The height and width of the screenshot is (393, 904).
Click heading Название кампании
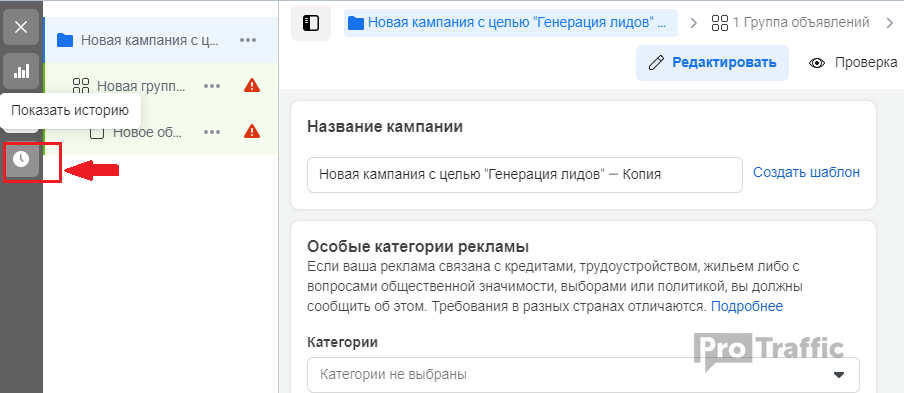point(385,127)
